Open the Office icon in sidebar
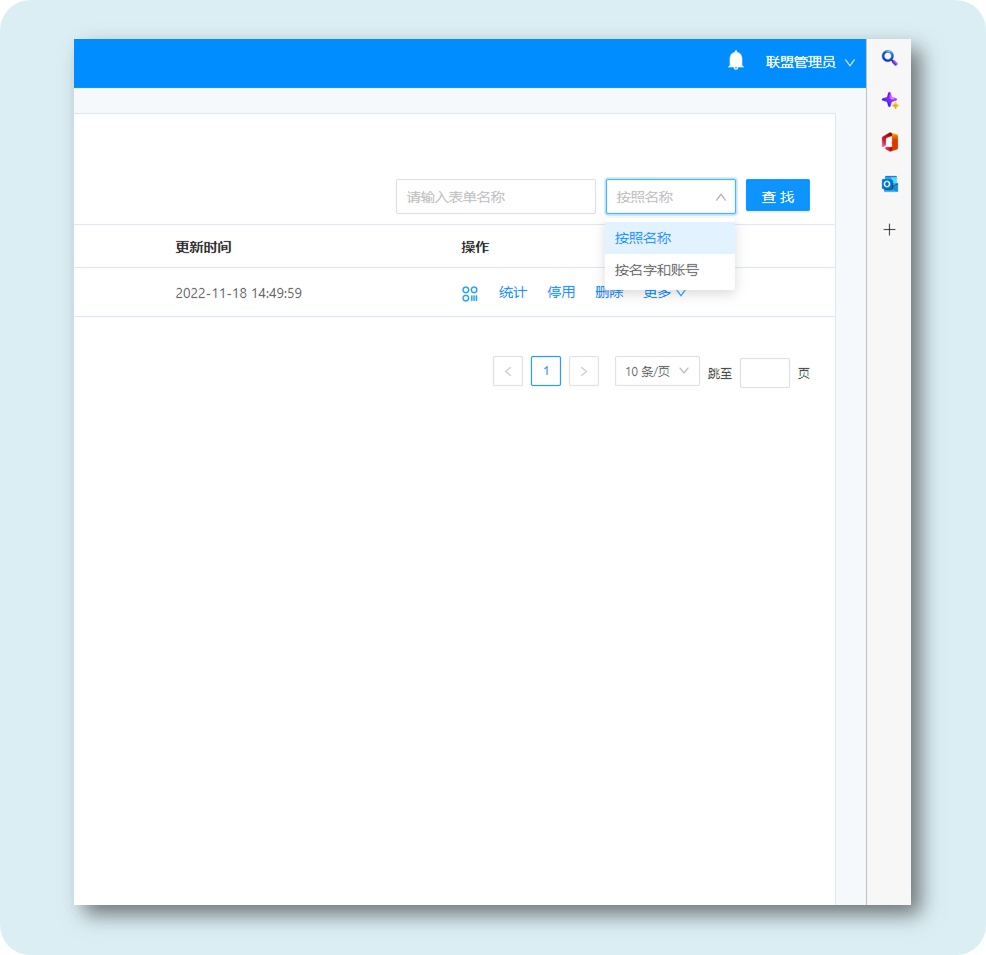Image resolution: width=986 pixels, height=955 pixels. tap(889, 142)
